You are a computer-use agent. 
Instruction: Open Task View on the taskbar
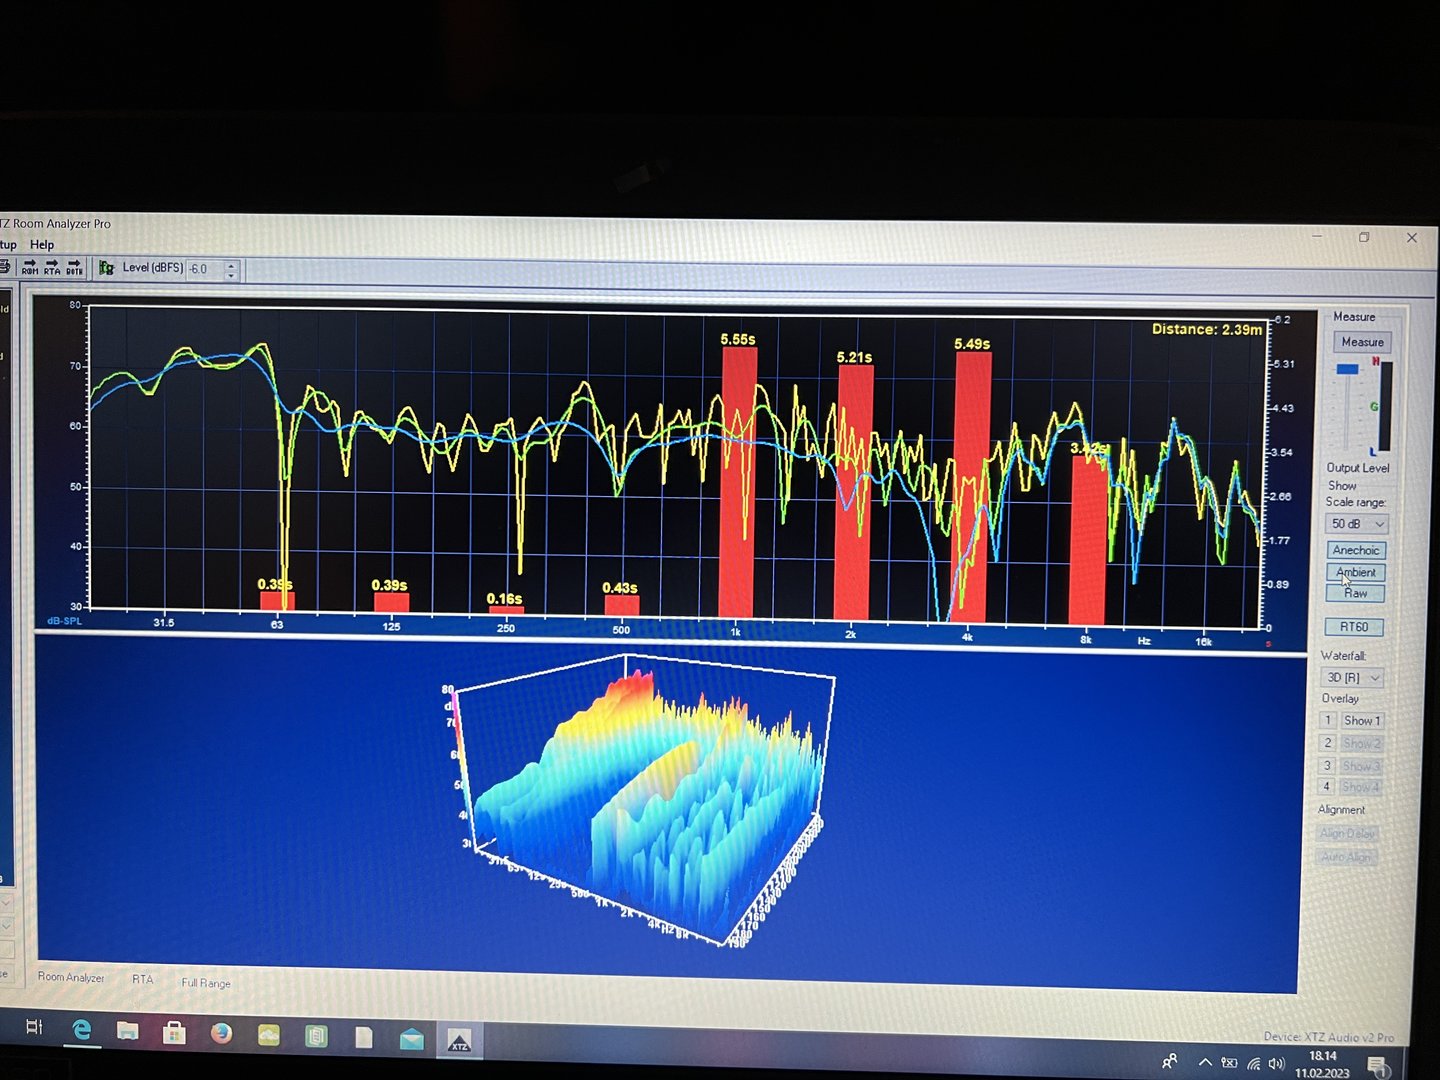coord(34,1027)
